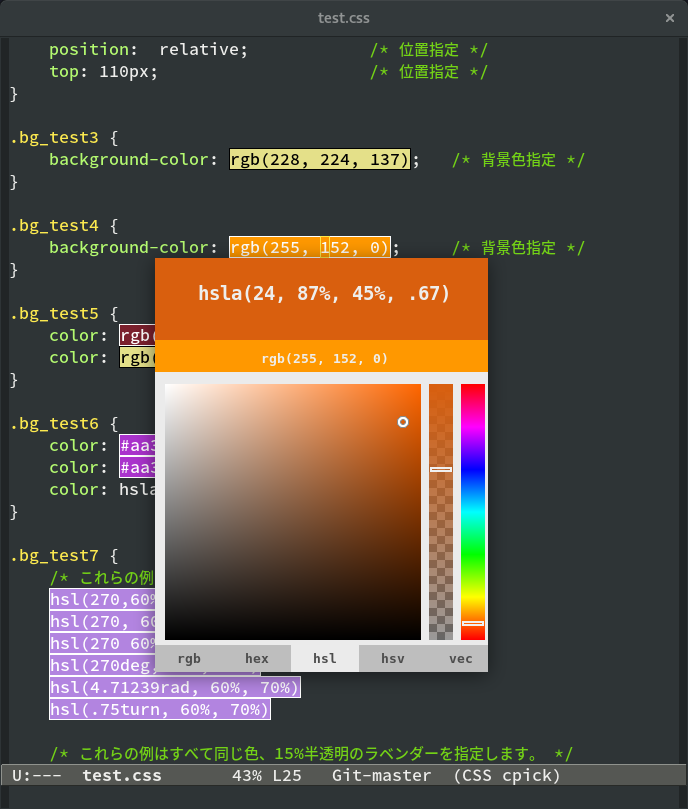Click the yellow rgb value in bg_test5

click(137, 357)
